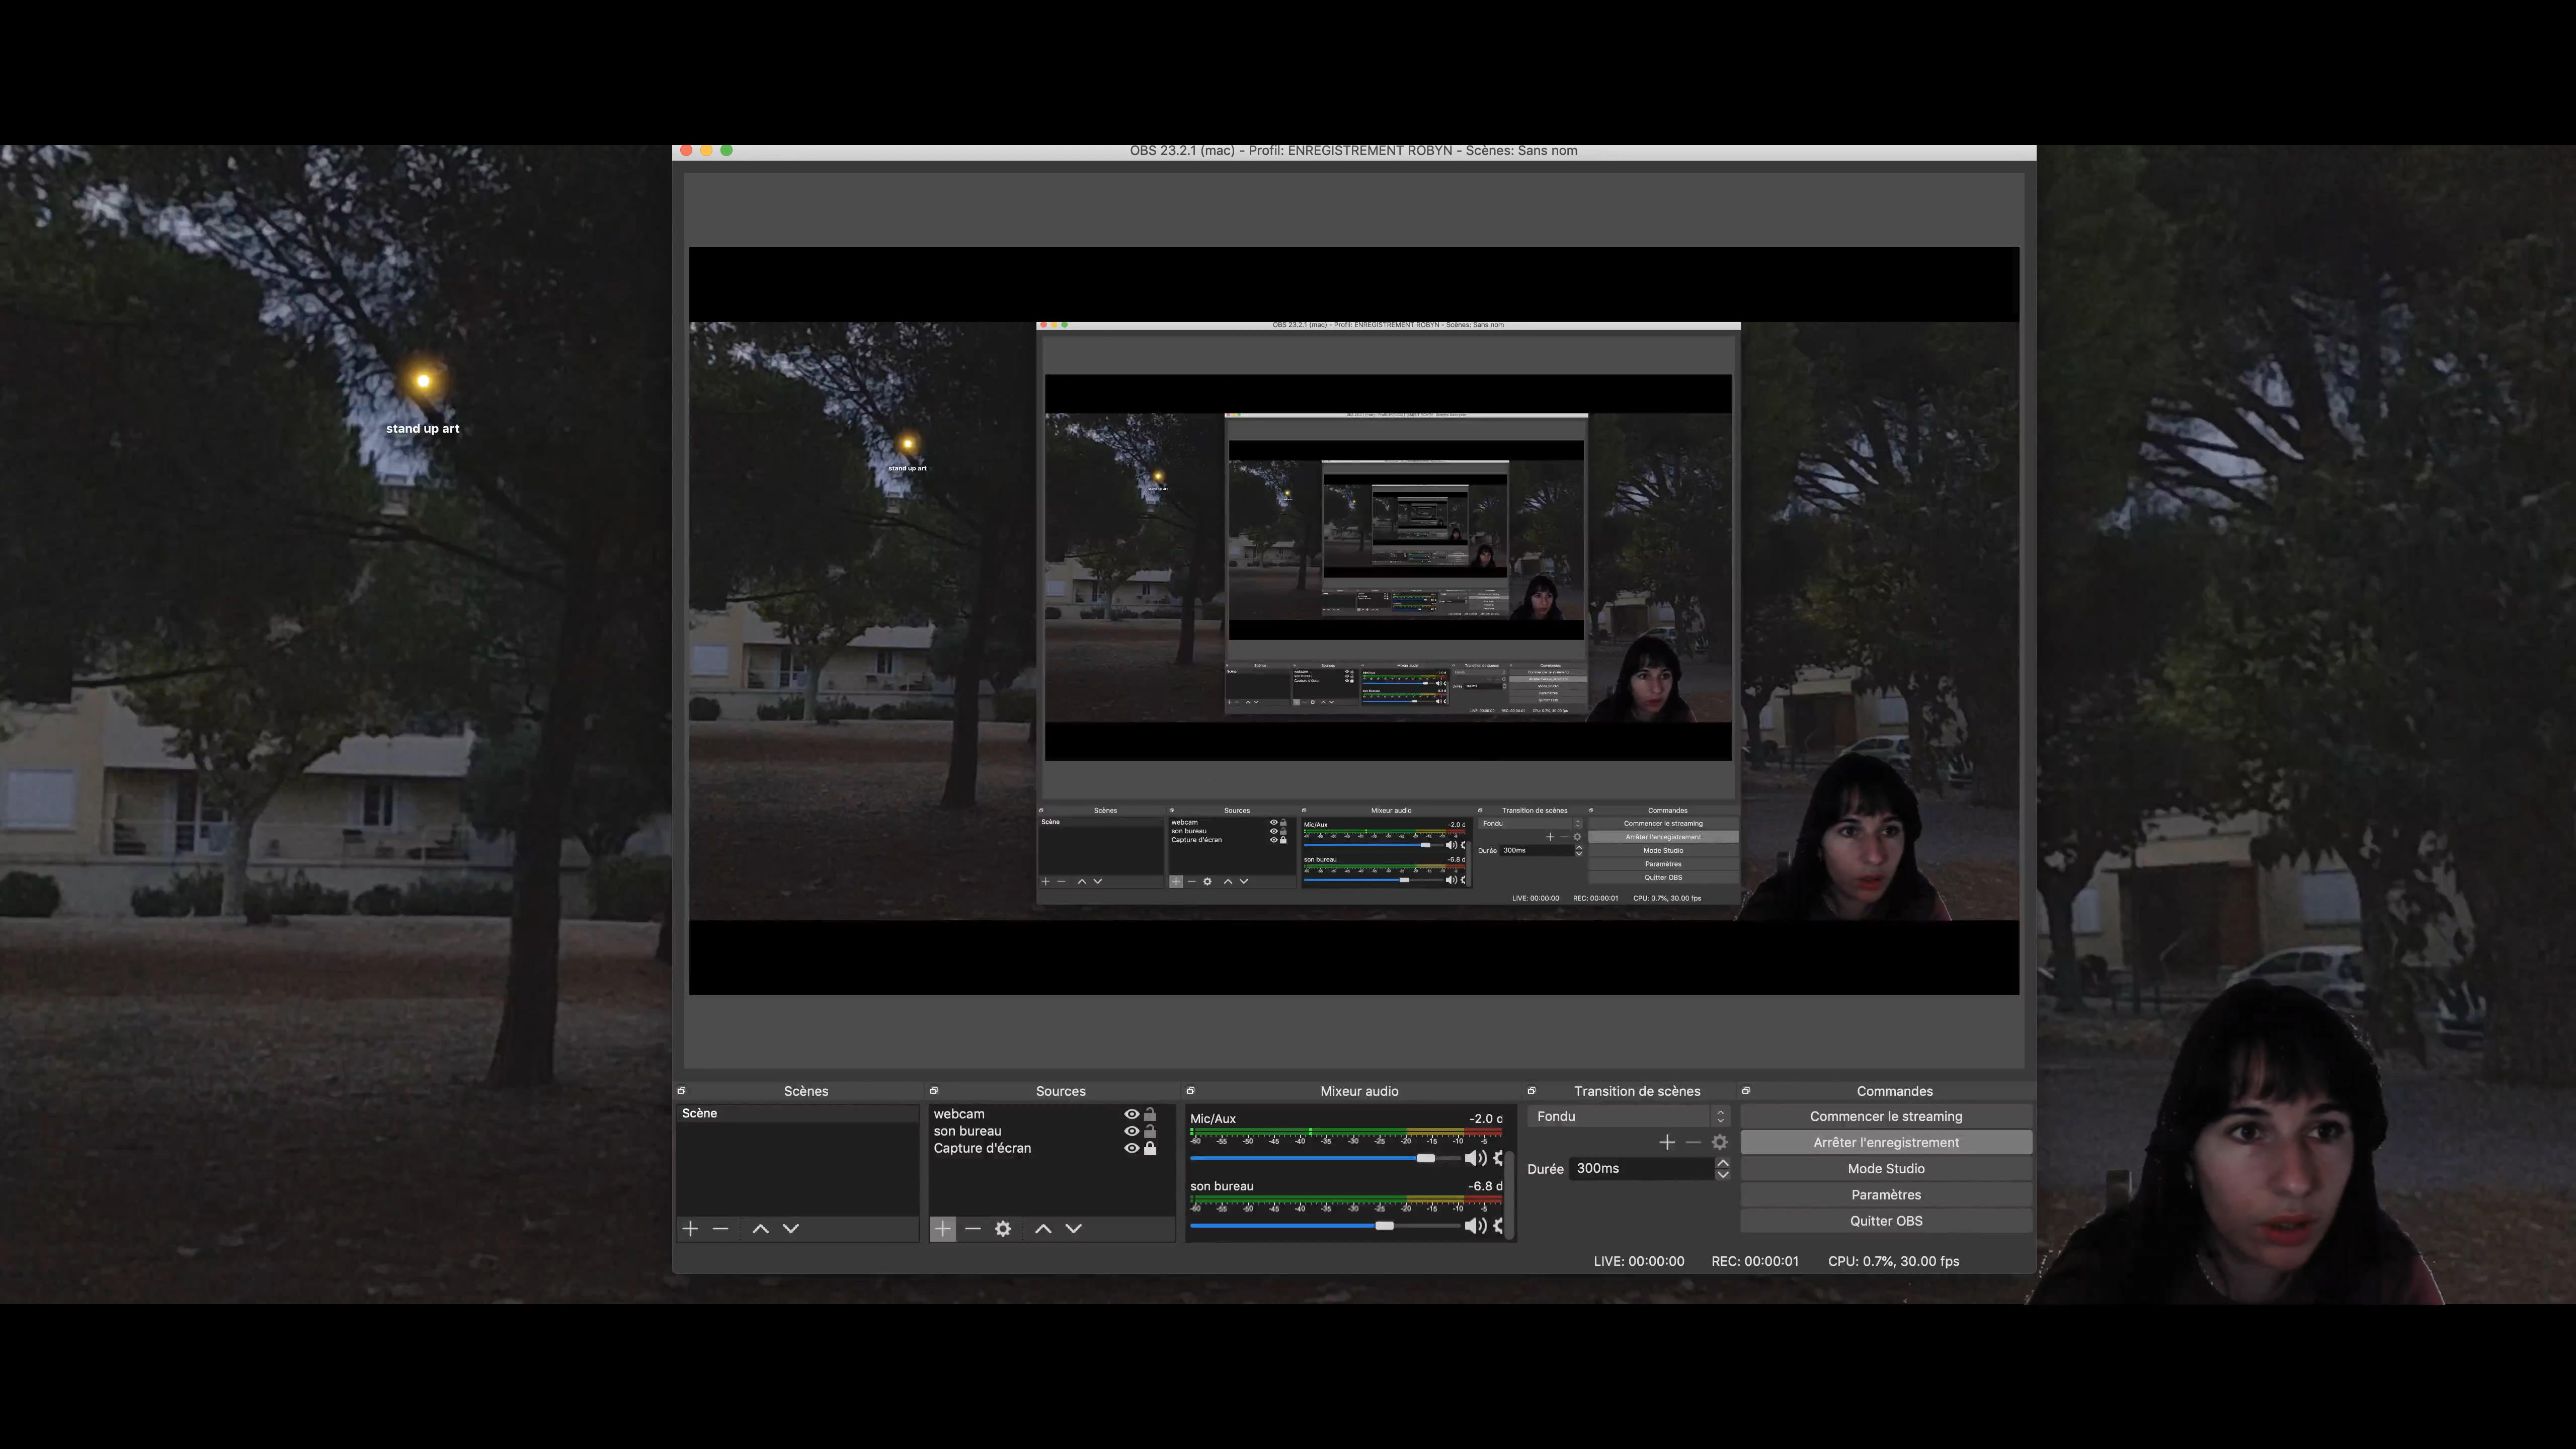Viewport: 2576px width, 1449px height.
Task: Select the Scène item in Scènes list
Action: click(700, 1113)
